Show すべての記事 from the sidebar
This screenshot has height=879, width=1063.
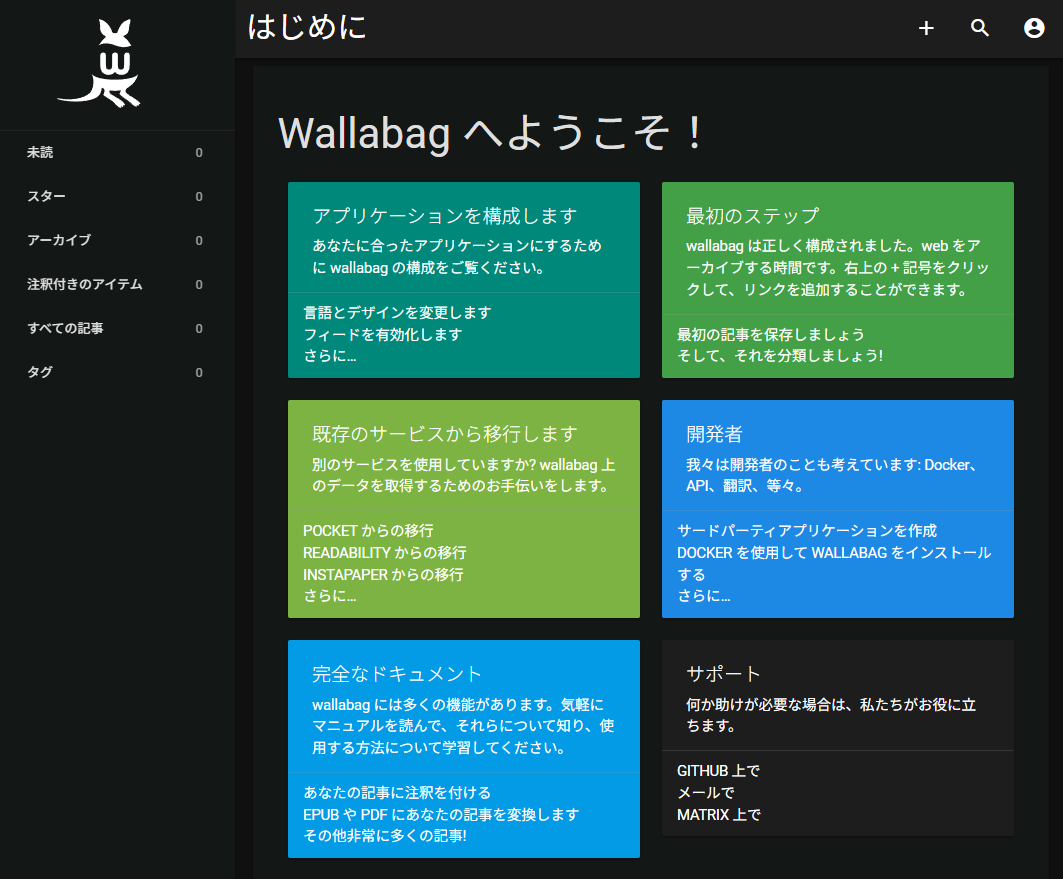tap(117, 329)
